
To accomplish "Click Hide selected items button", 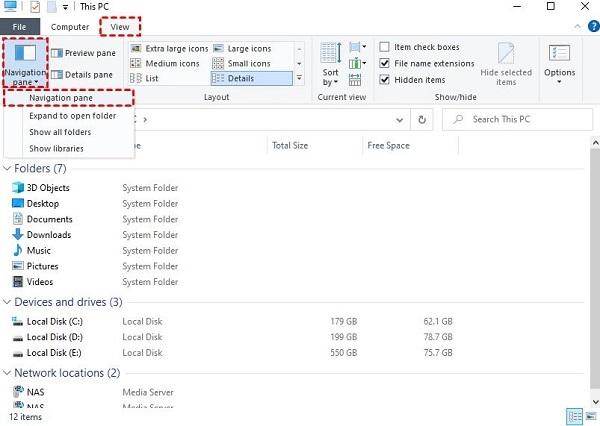I will (x=506, y=64).
